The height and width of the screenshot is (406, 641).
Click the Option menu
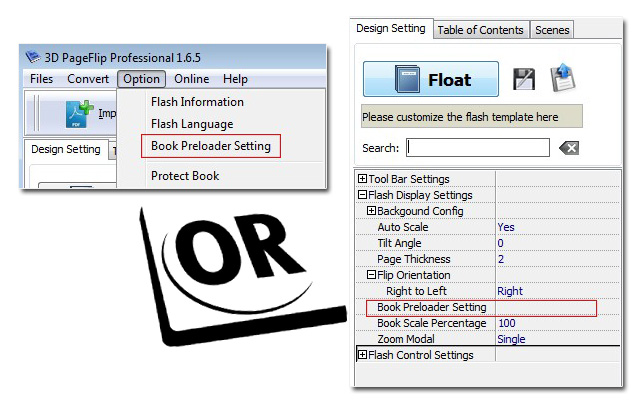(x=141, y=79)
